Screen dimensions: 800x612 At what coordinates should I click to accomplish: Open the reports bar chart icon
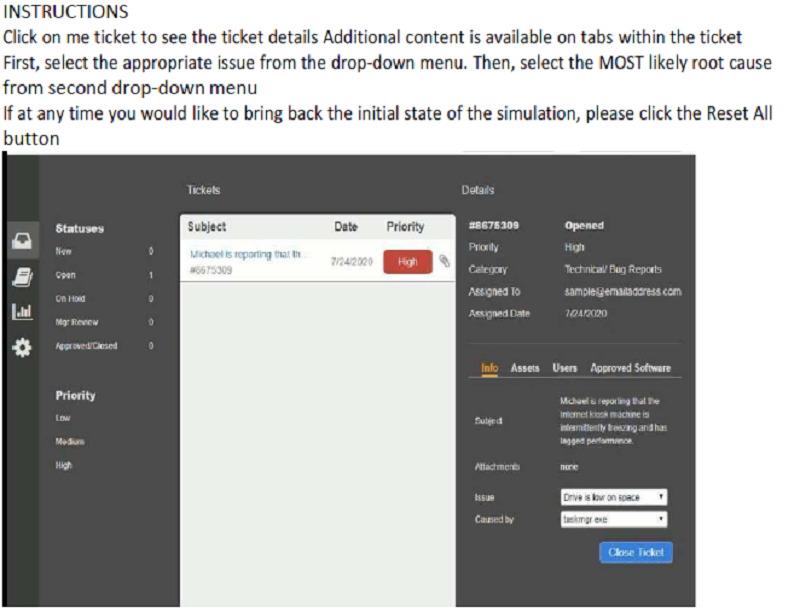(x=22, y=311)
